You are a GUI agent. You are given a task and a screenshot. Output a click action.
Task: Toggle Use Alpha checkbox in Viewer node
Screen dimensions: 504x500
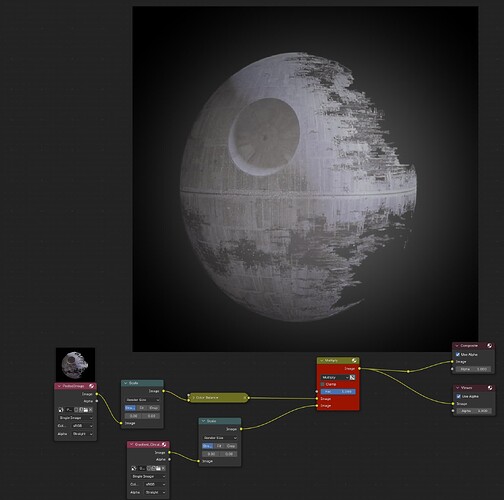(x=459, y=396)
